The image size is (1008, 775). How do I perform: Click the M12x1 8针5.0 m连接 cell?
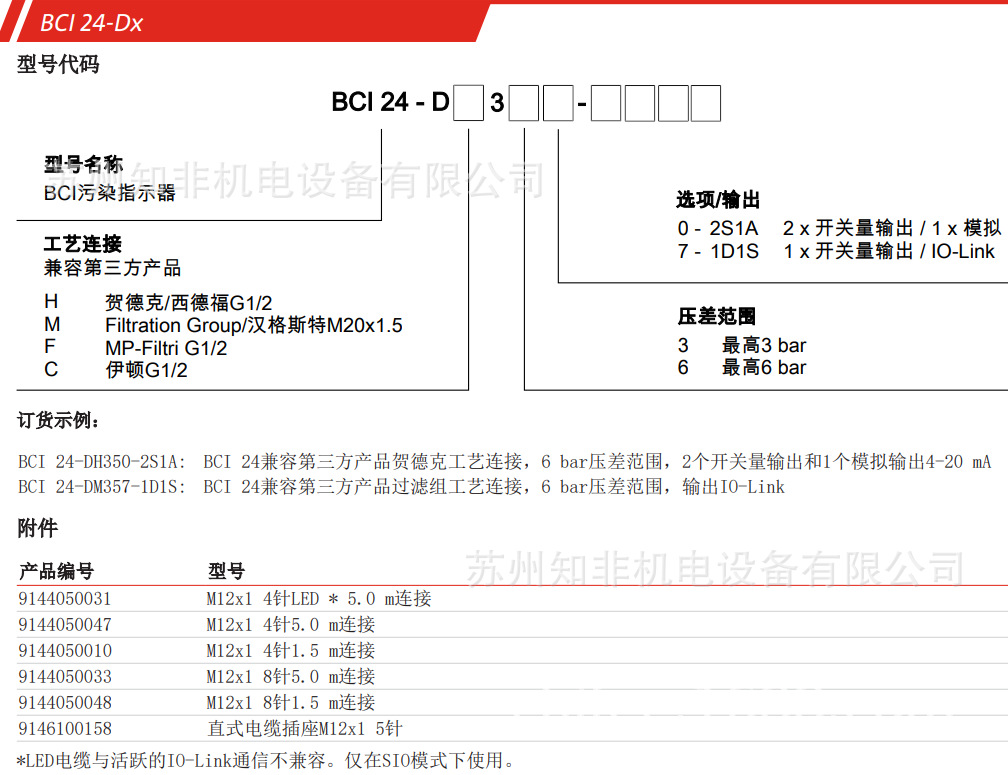point(291,677)
